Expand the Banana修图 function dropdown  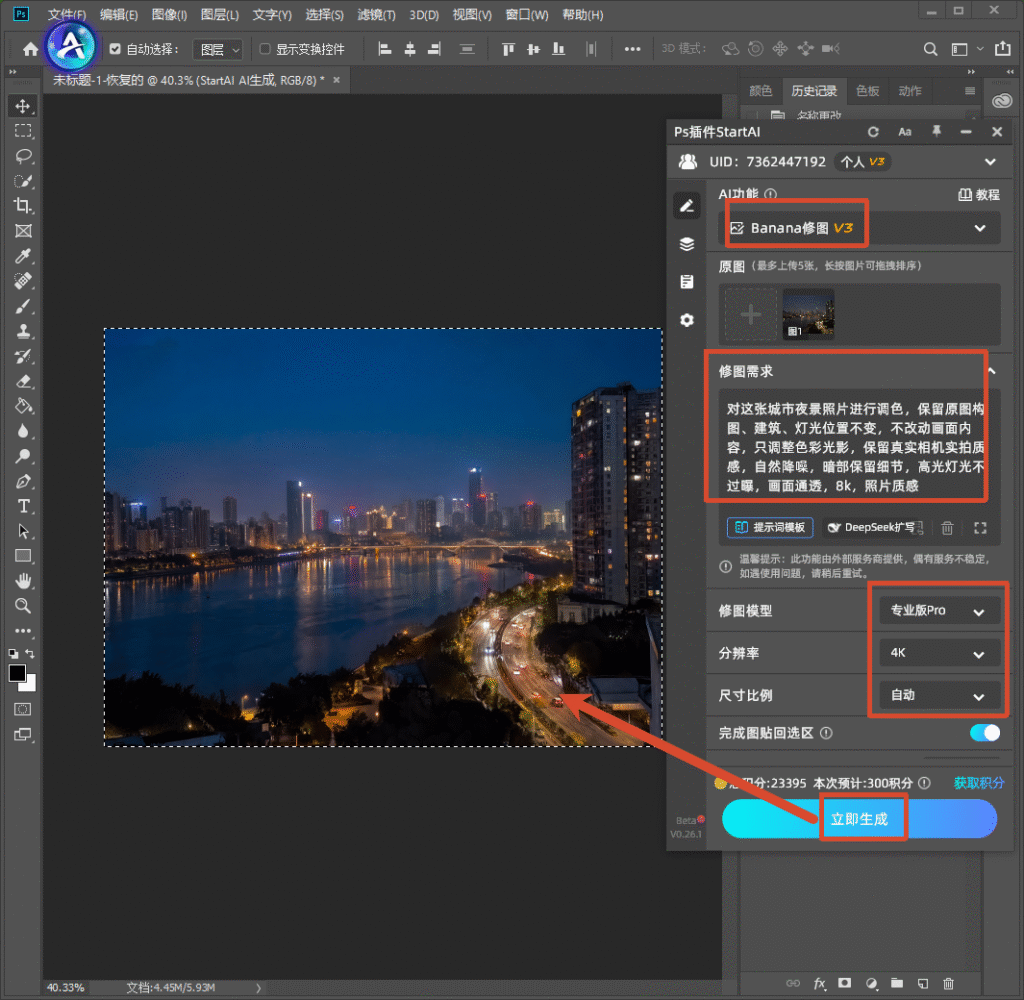(980, 228)
